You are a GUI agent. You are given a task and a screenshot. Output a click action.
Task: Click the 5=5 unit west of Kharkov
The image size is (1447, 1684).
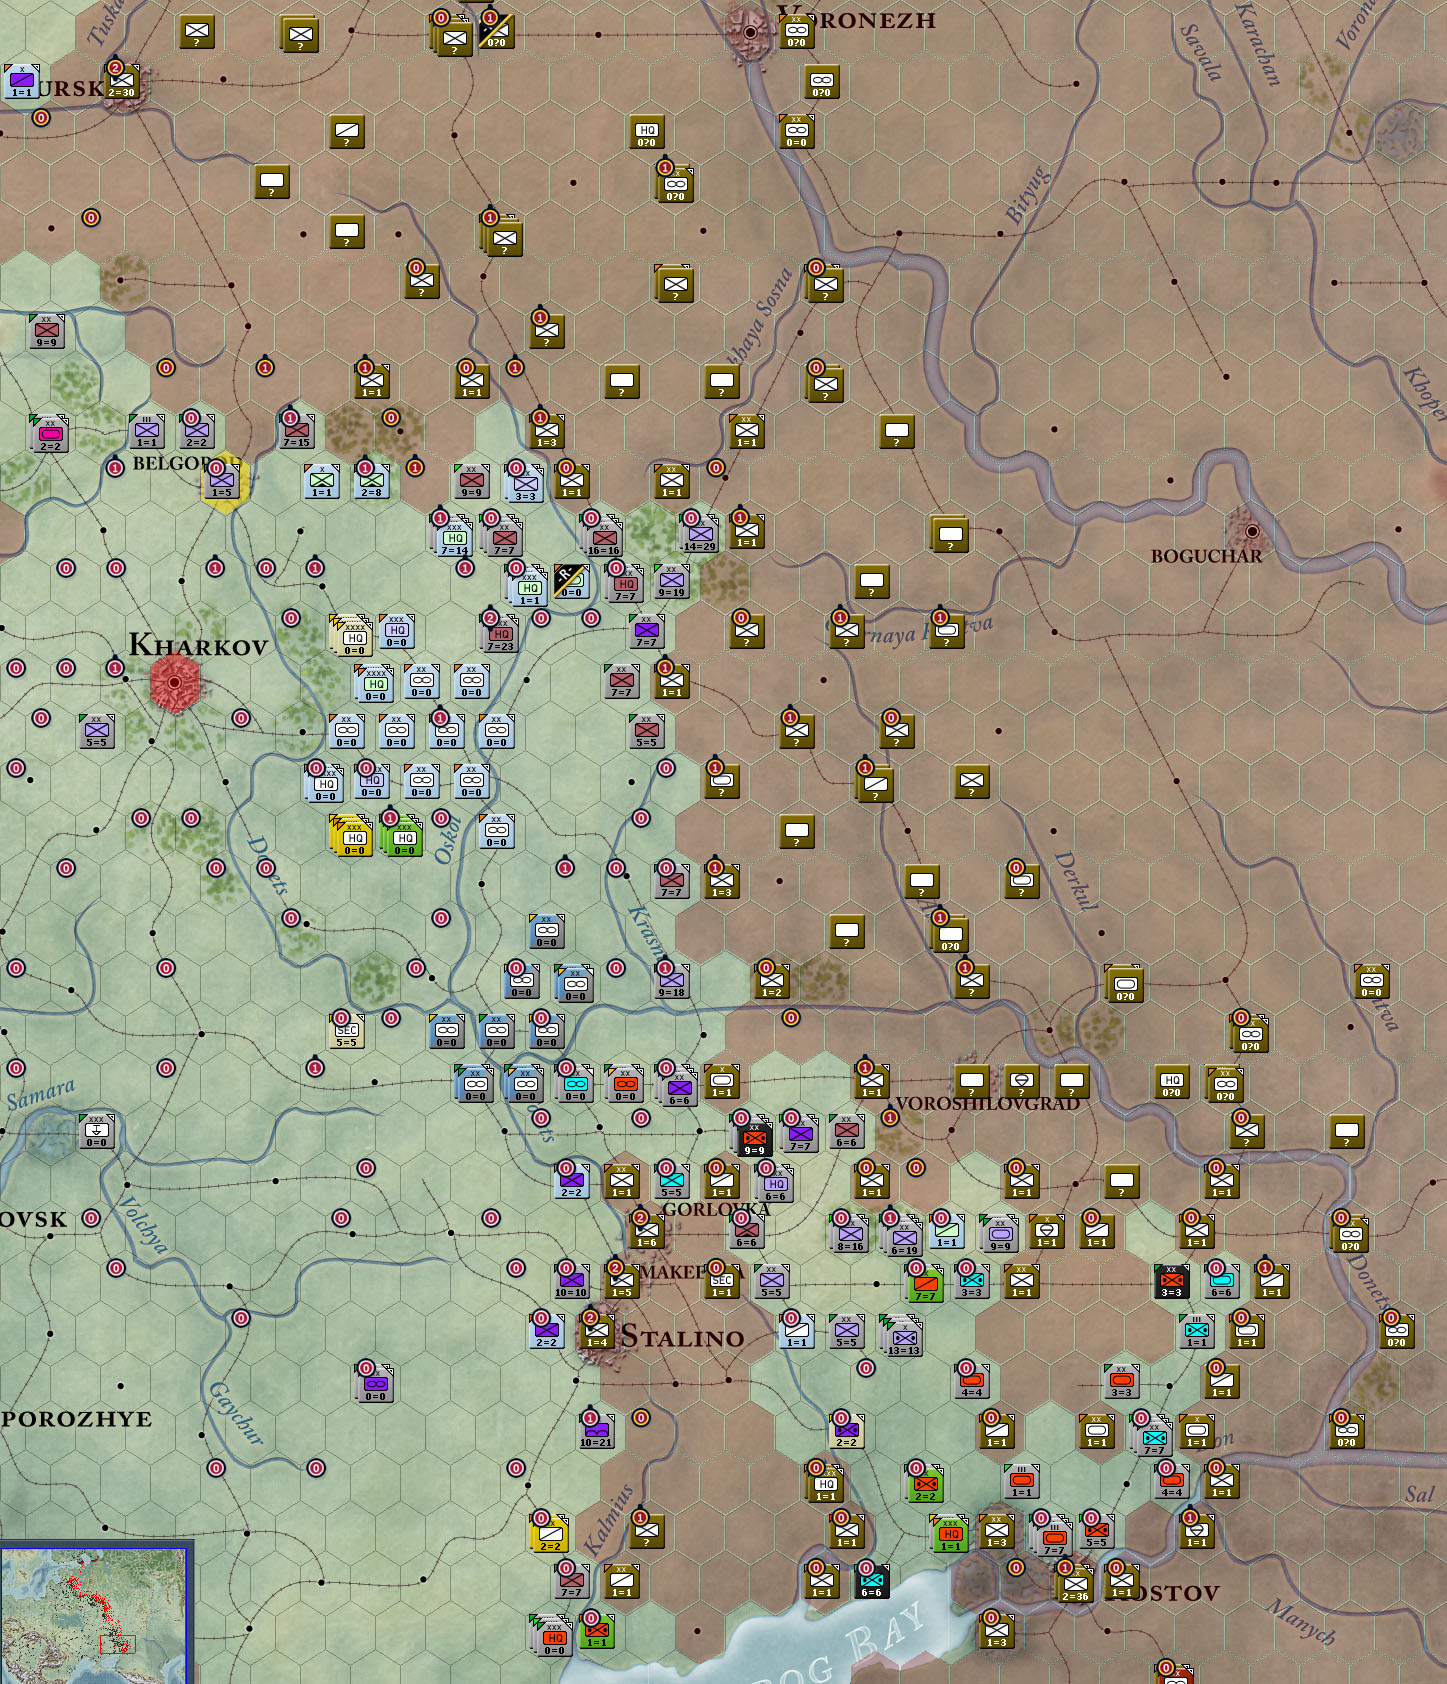(97, 731)
